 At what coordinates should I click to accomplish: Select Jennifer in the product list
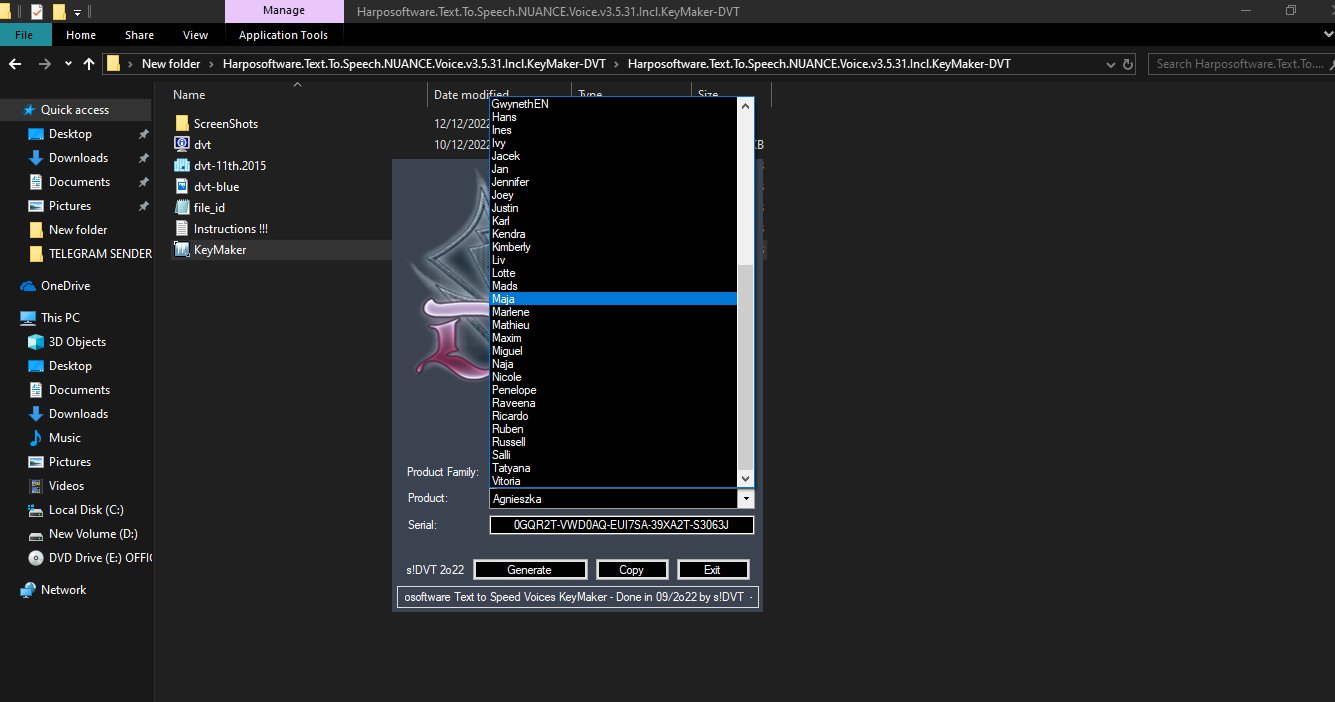pos(613,182)
